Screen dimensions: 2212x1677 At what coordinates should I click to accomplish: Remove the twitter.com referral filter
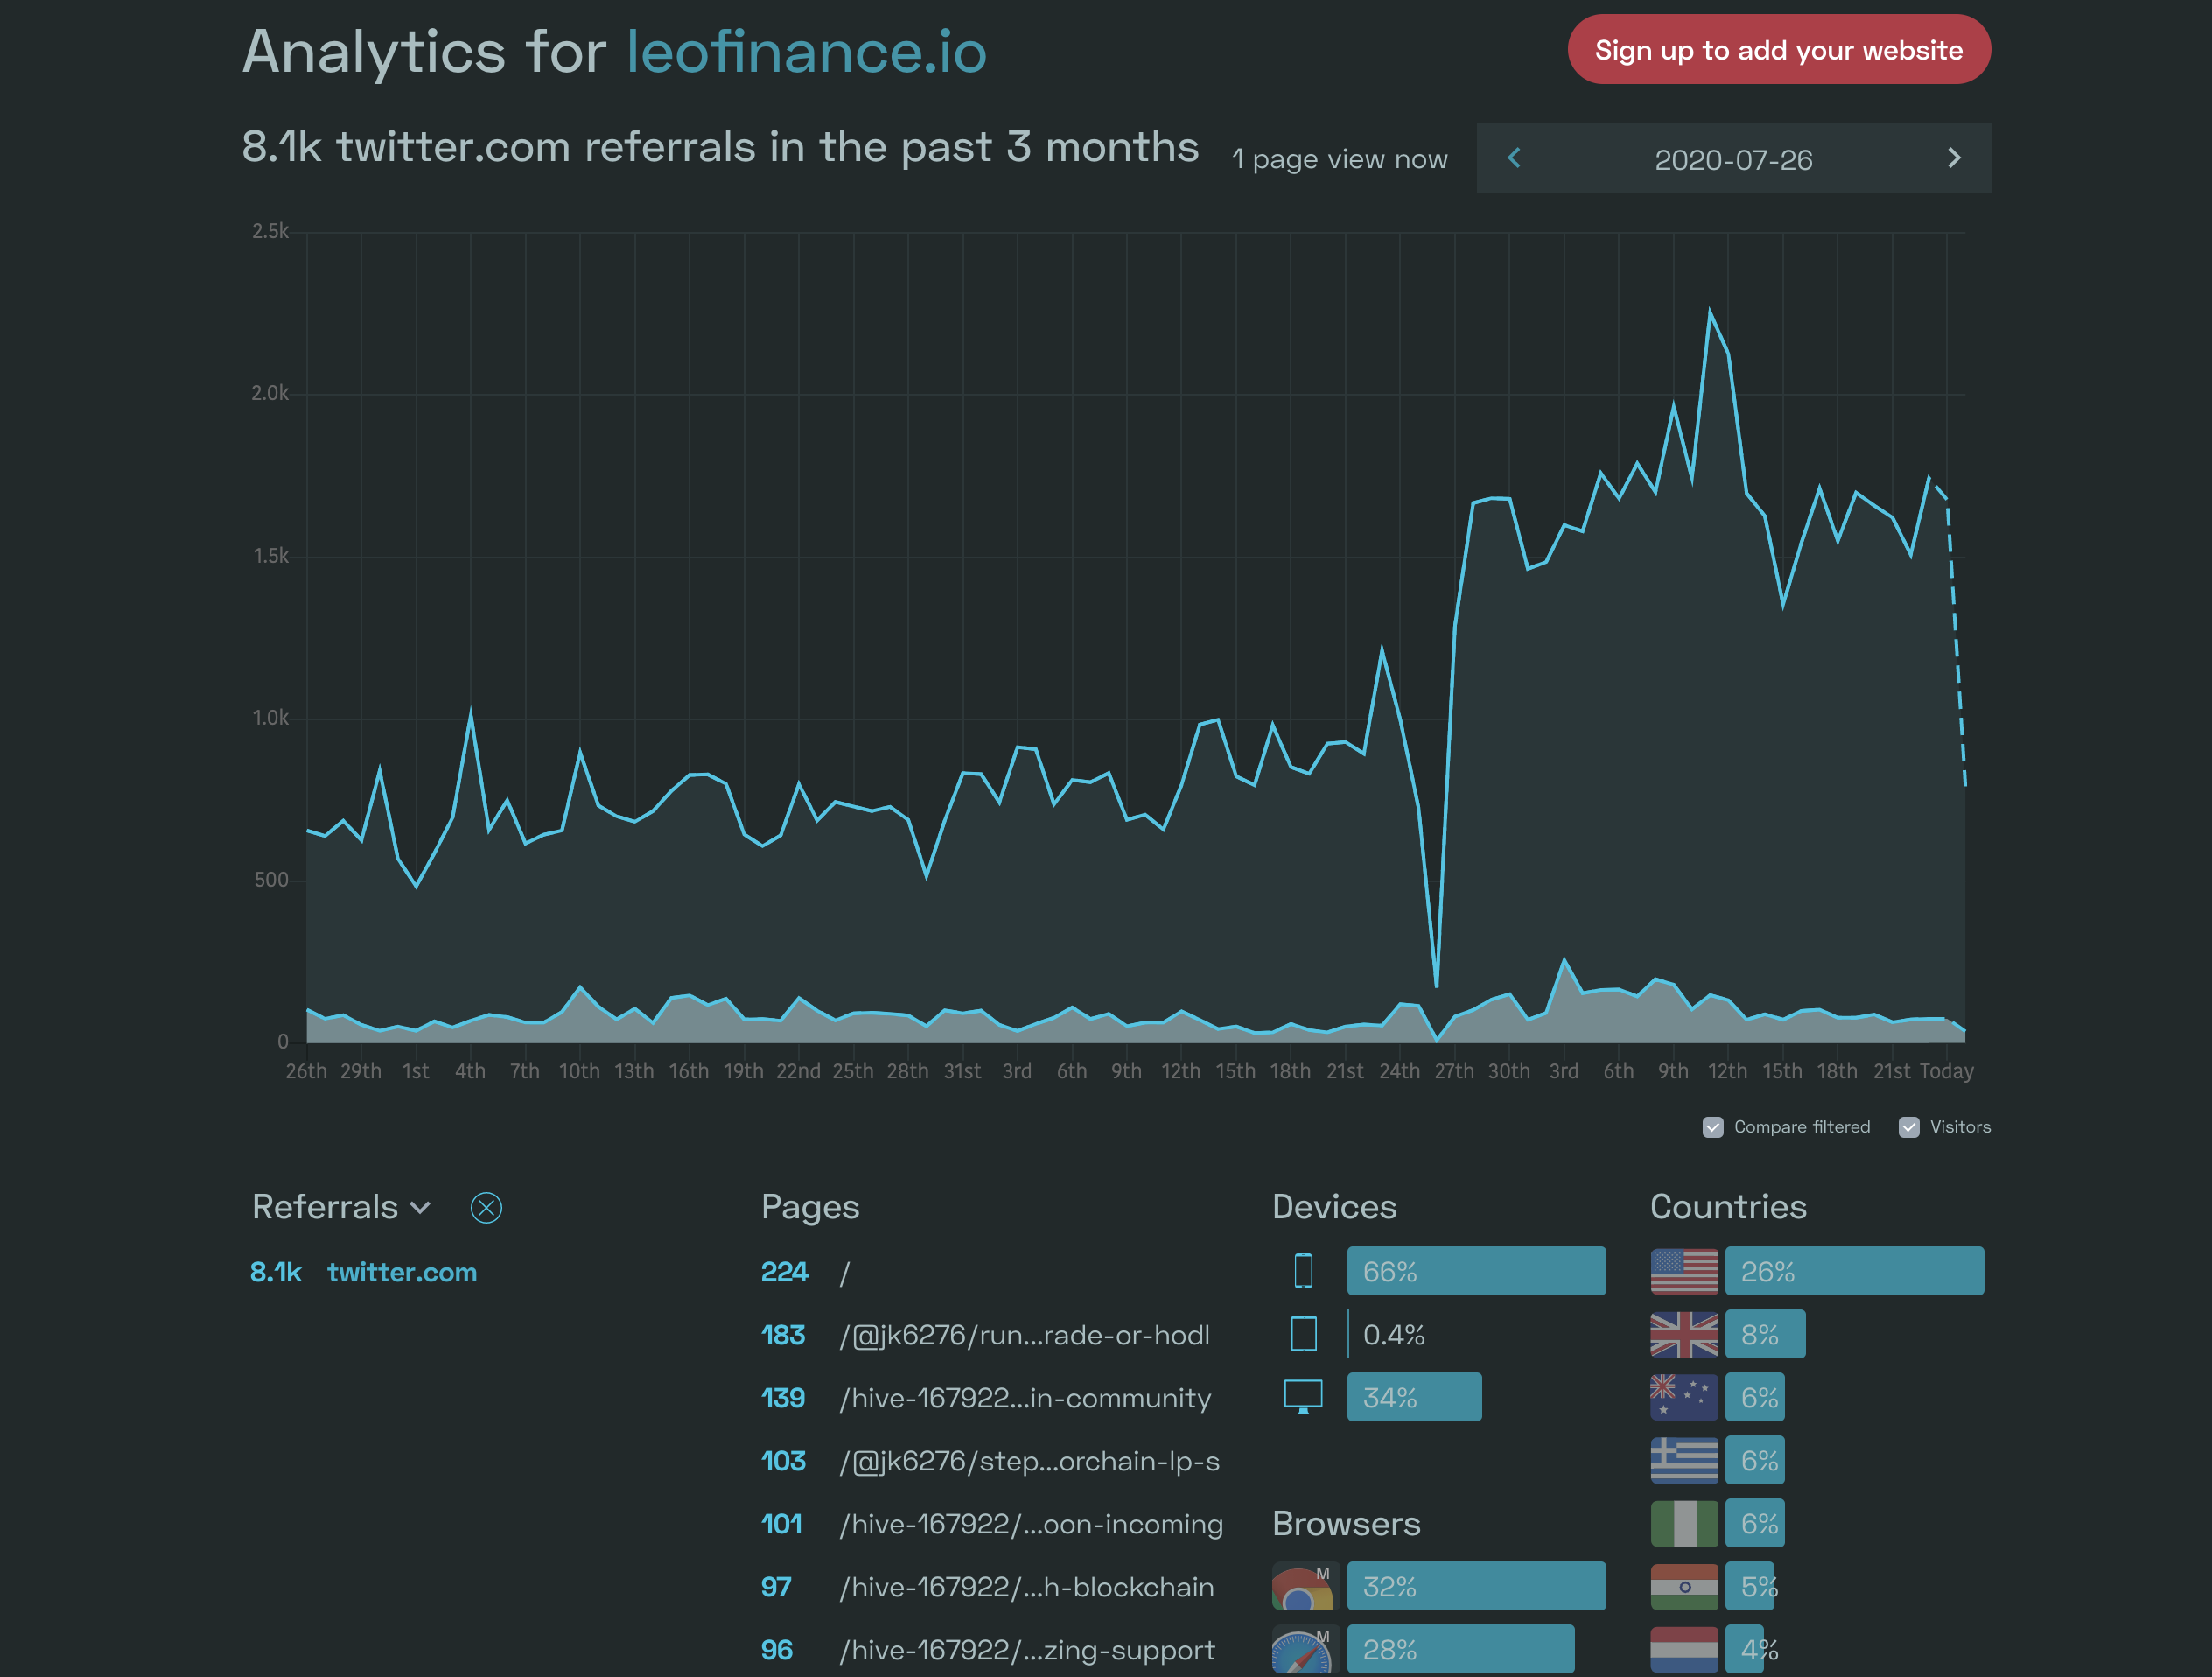pyautogui.click(x=486, y=1208)
